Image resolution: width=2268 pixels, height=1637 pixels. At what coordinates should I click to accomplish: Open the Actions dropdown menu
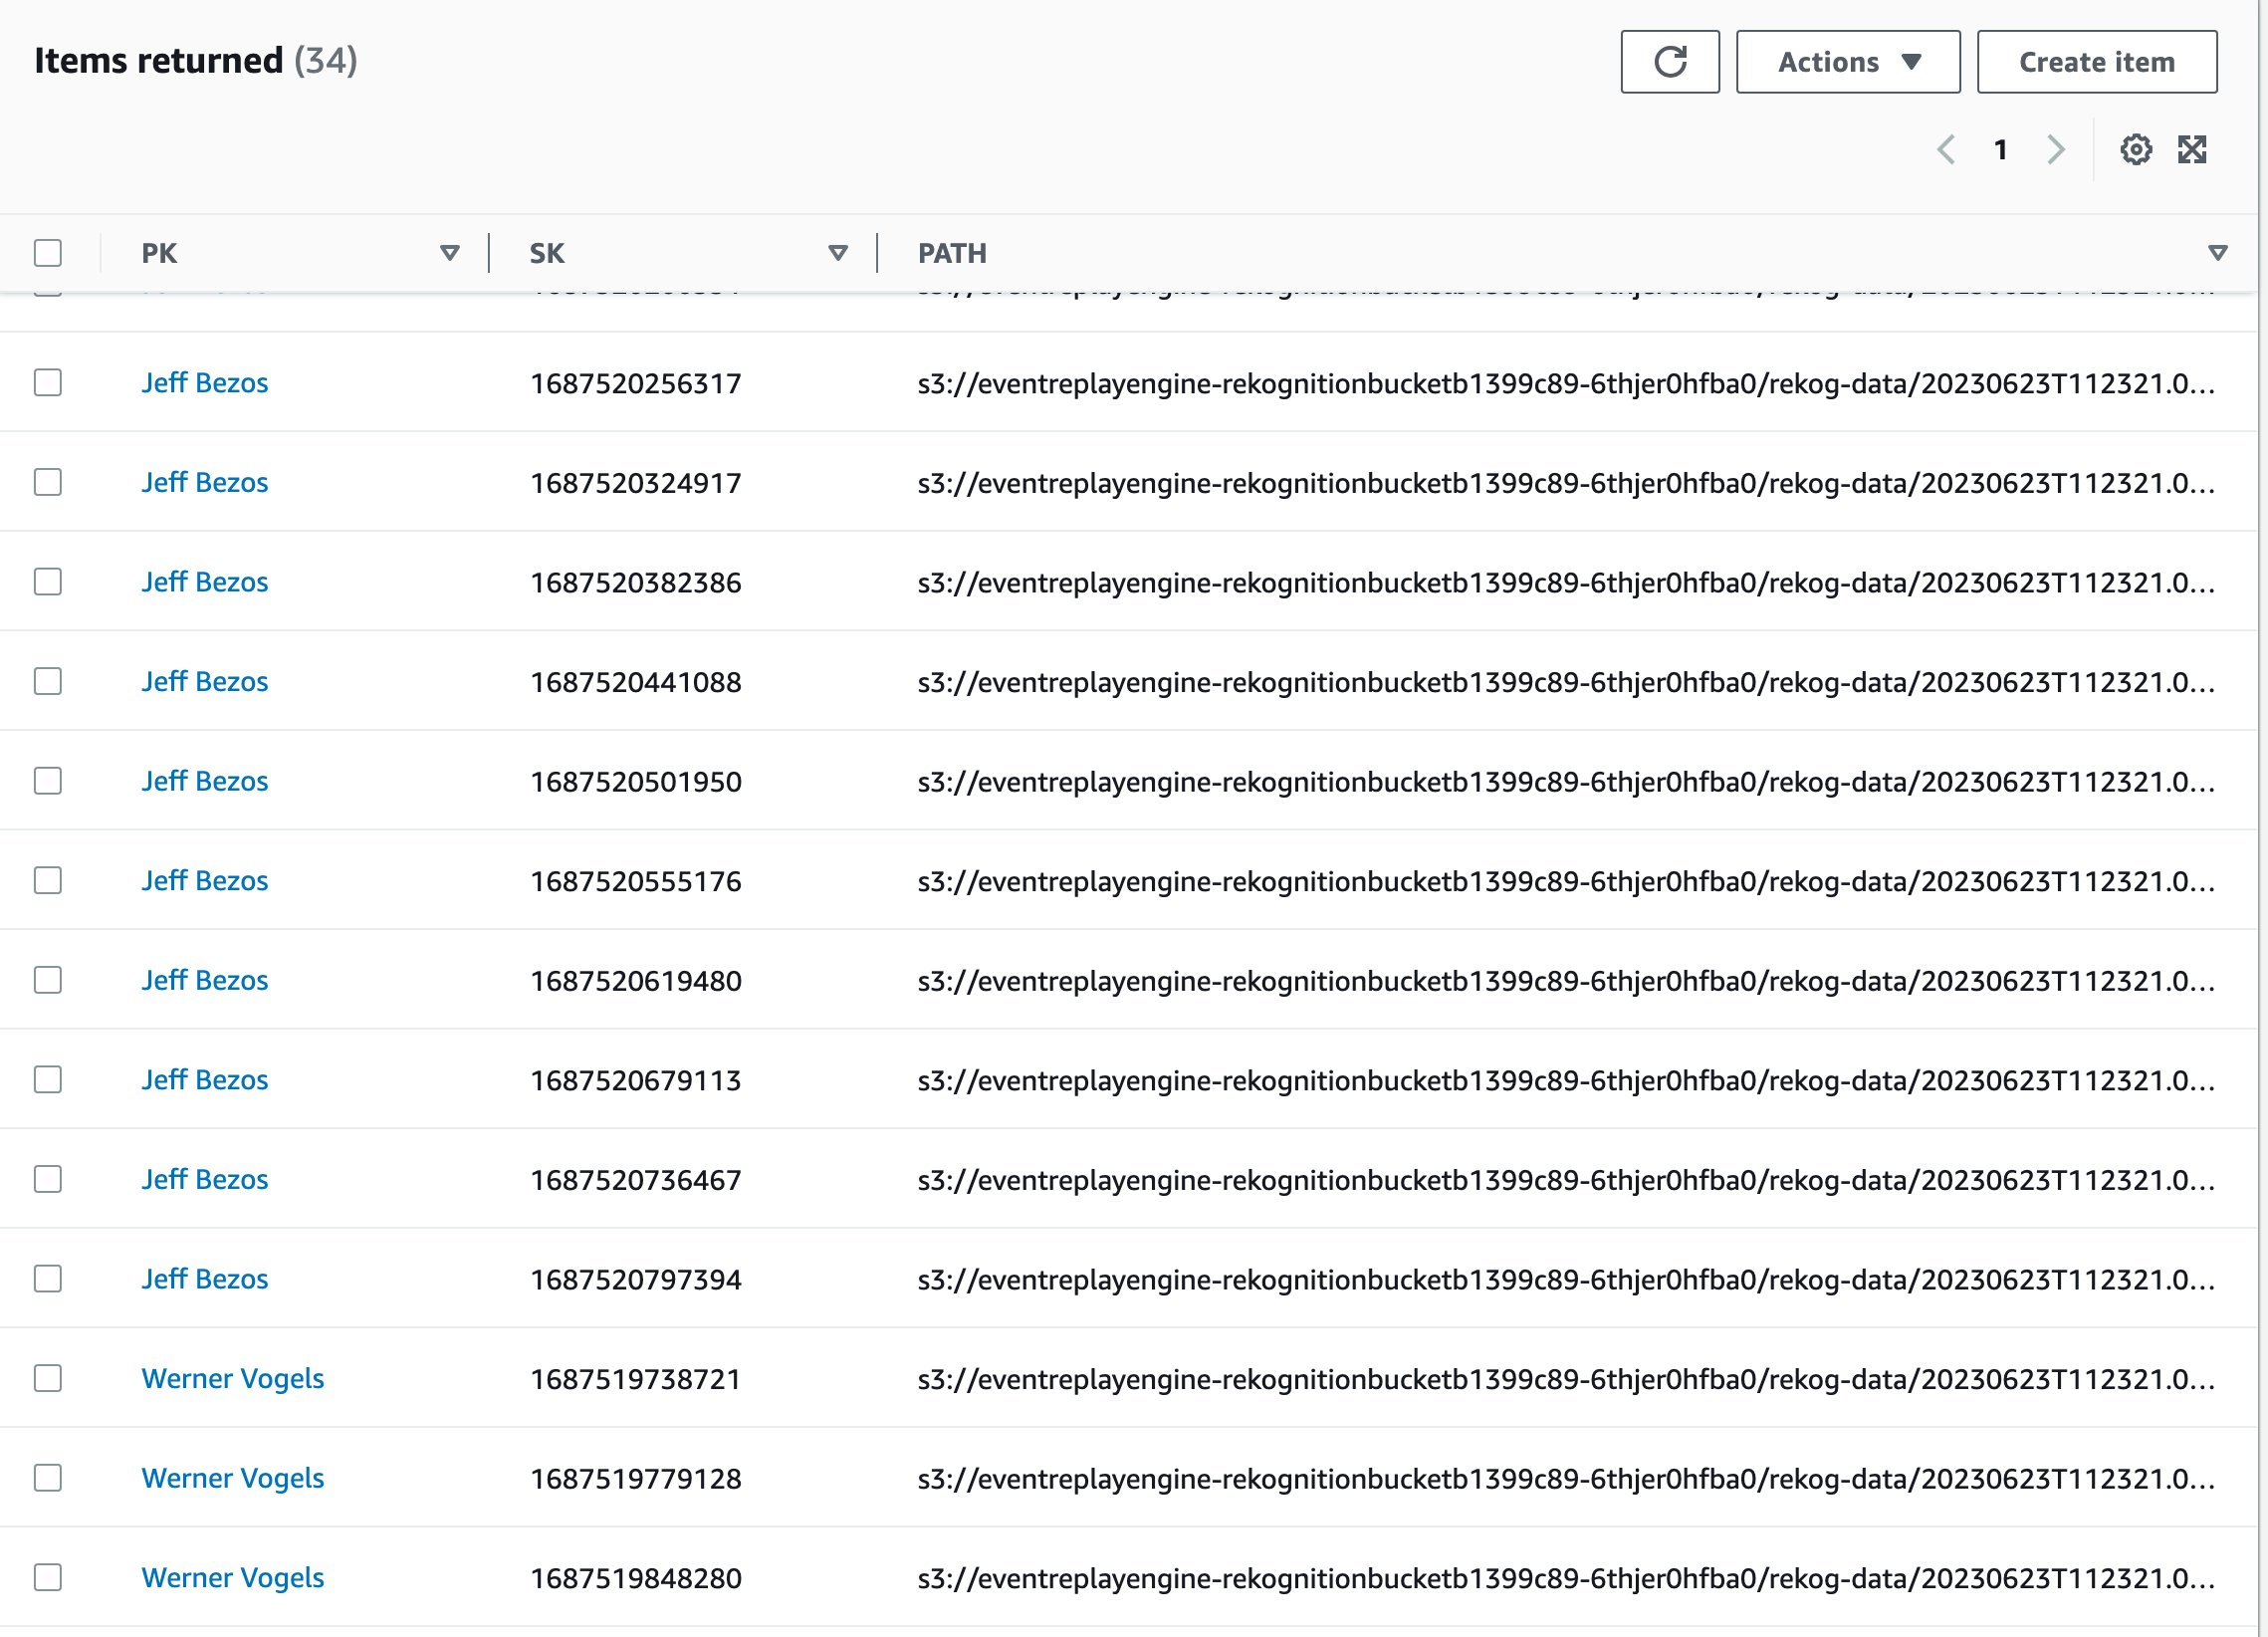click(1847, 62)
